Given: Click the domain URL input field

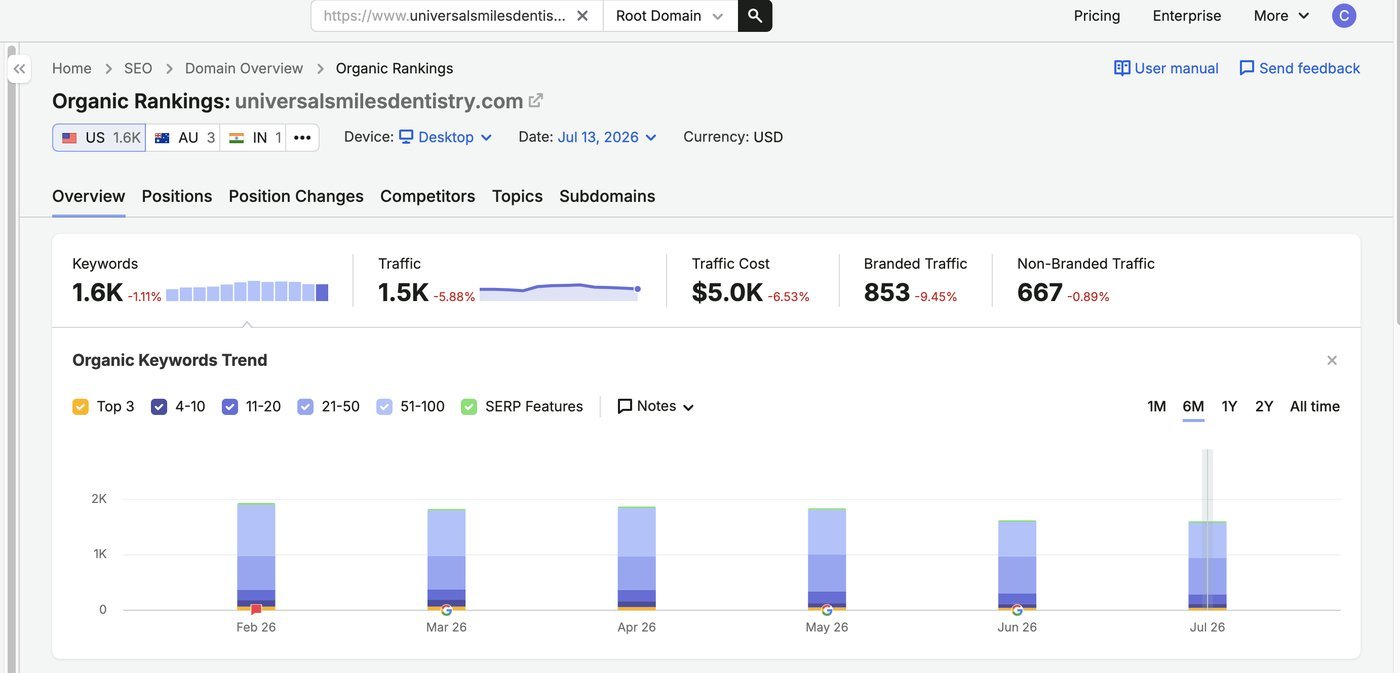Looking at the screenshot, I should (x=445, y=16).
